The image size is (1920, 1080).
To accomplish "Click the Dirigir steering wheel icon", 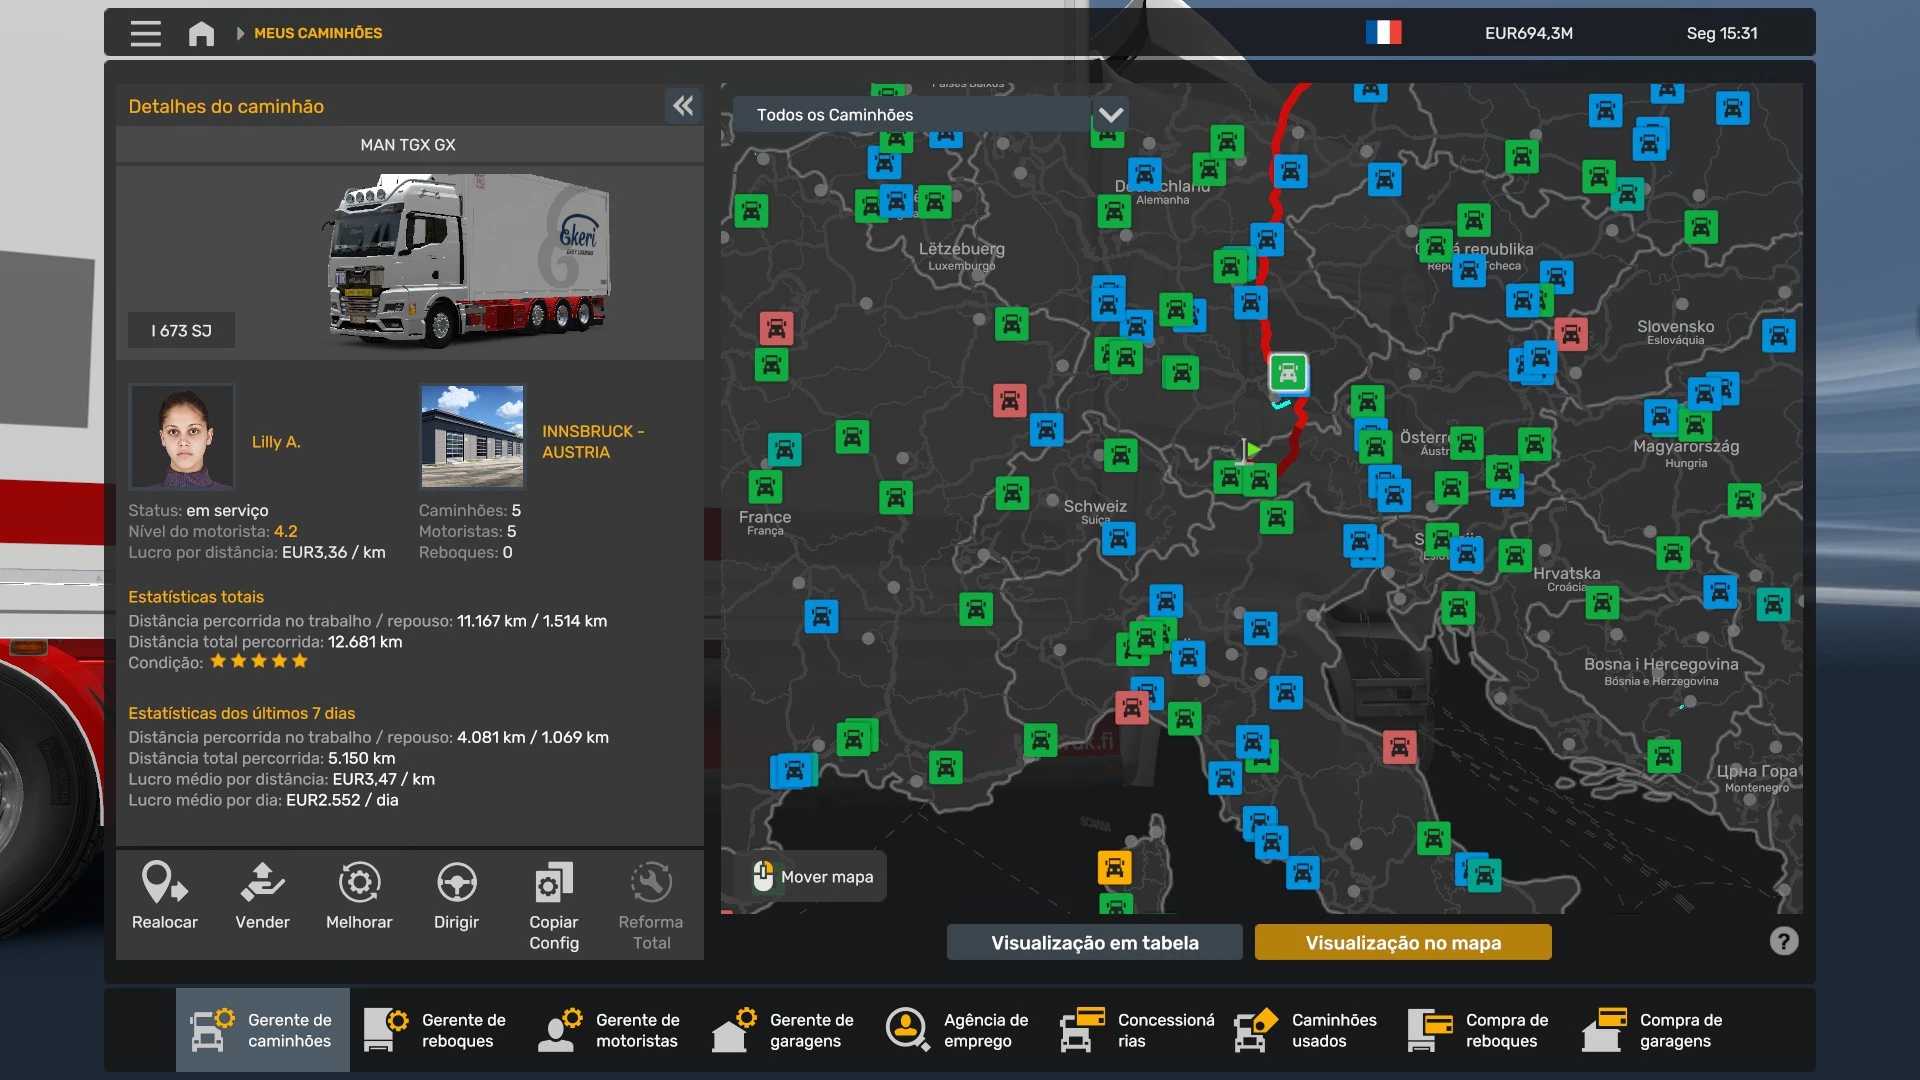I will (456, 883).
